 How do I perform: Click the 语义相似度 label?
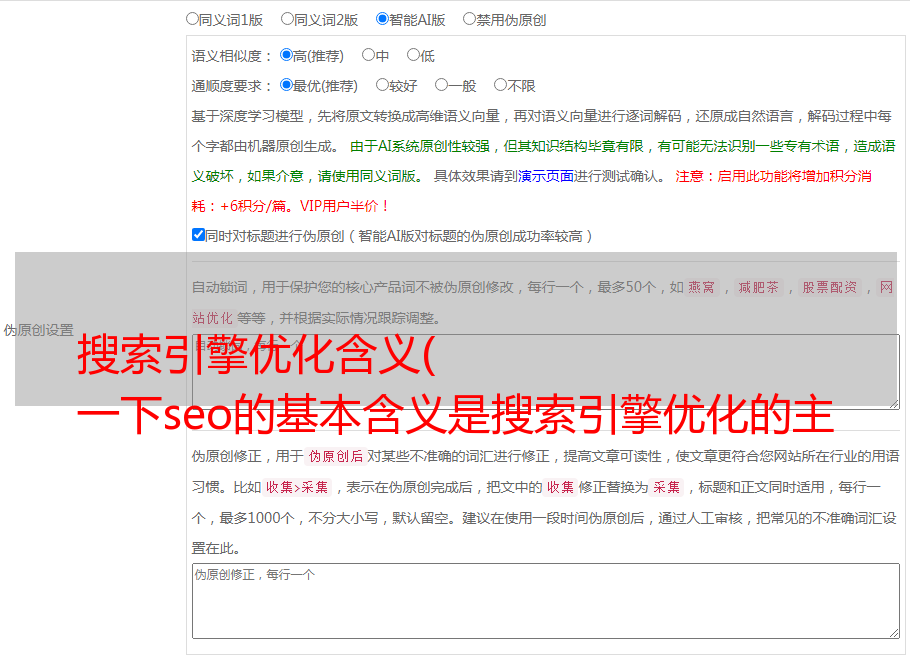[x=231, y=56]
